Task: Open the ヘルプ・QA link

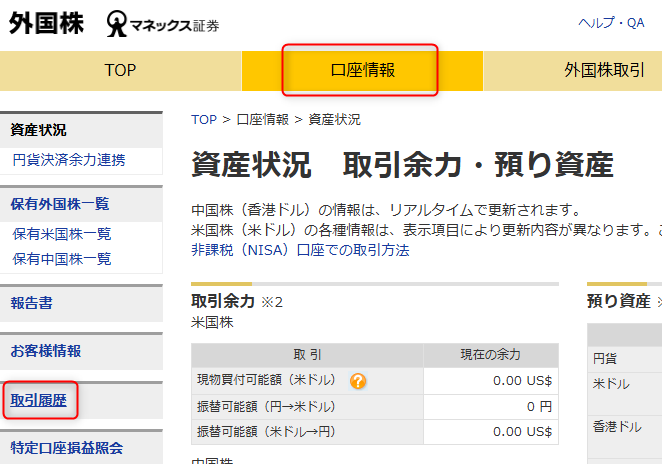Action: pos(611,23)
